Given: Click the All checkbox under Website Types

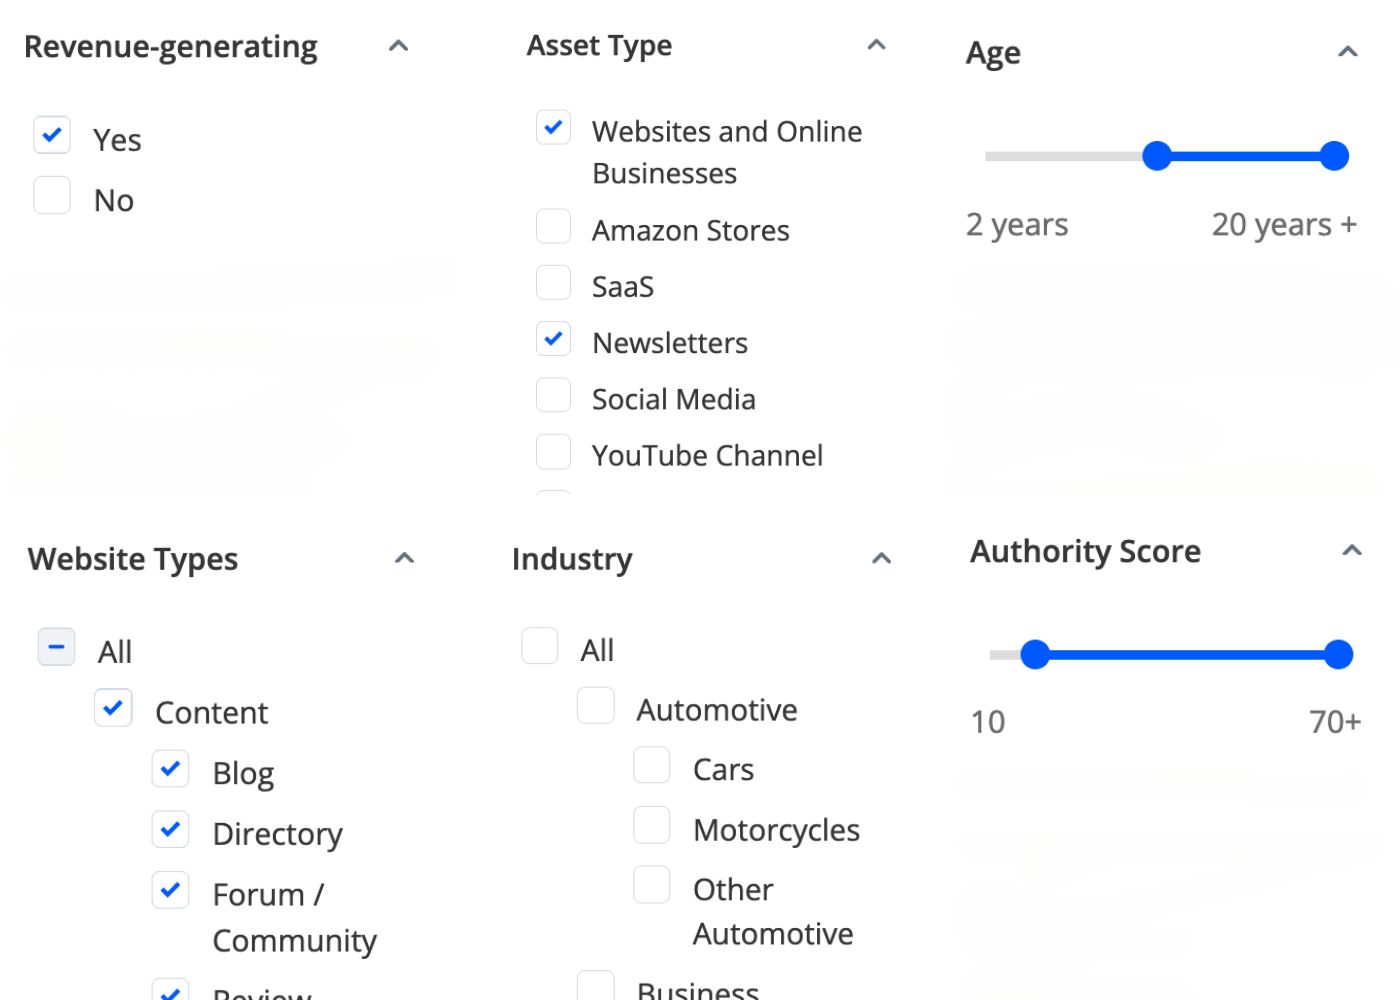Looking at the screenshot, I should pos(56,647).
